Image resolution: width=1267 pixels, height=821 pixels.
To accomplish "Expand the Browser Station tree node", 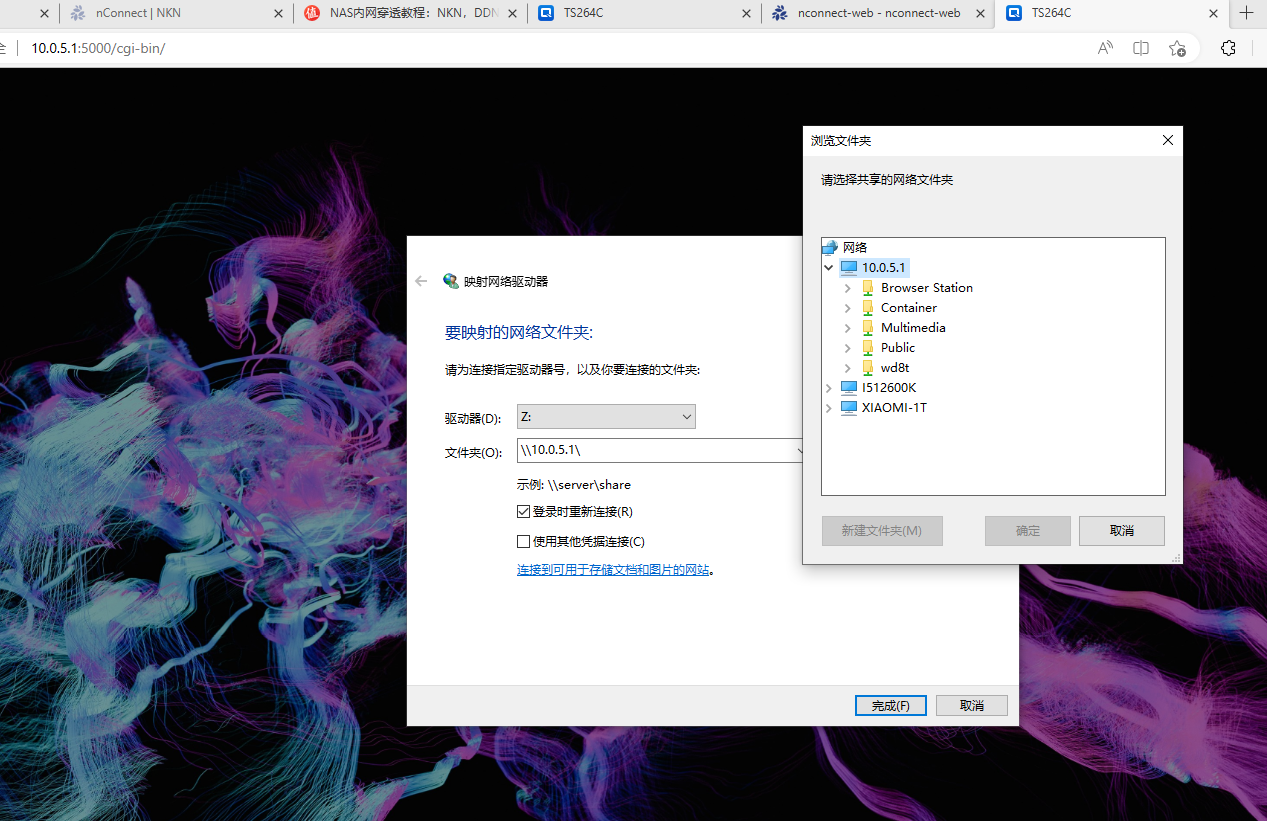I will point(847,287).
